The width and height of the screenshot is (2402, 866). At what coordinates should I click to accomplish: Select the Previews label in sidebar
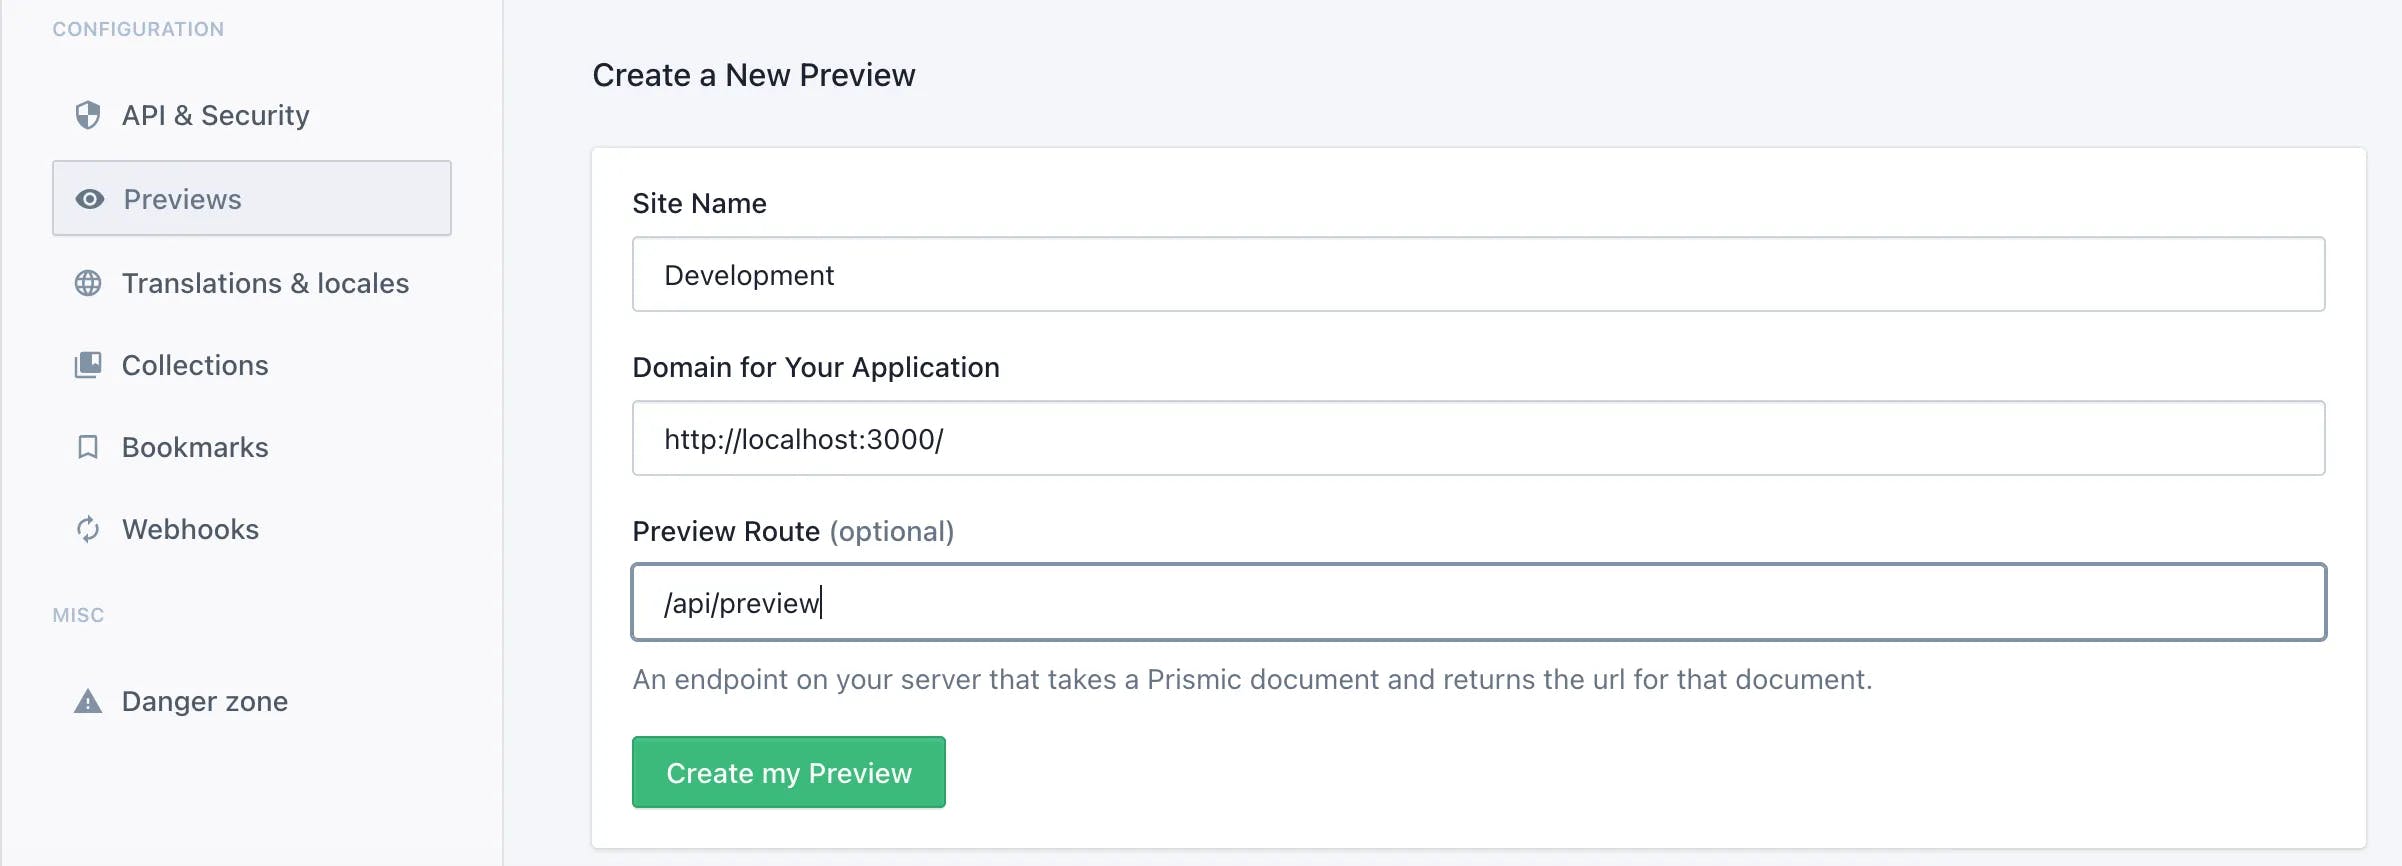[x=182, y=199]
